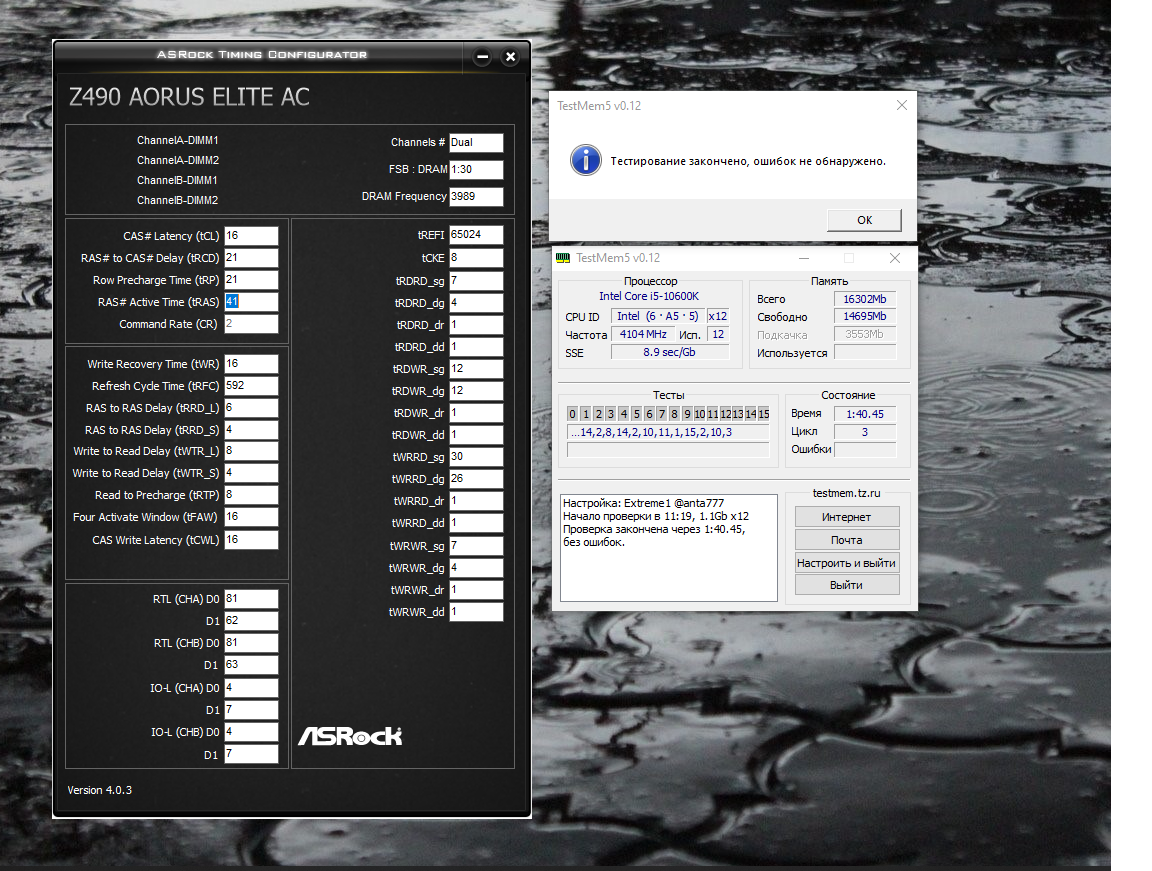
Task: Click test number 15 in Тесты row
Action: 763,414
